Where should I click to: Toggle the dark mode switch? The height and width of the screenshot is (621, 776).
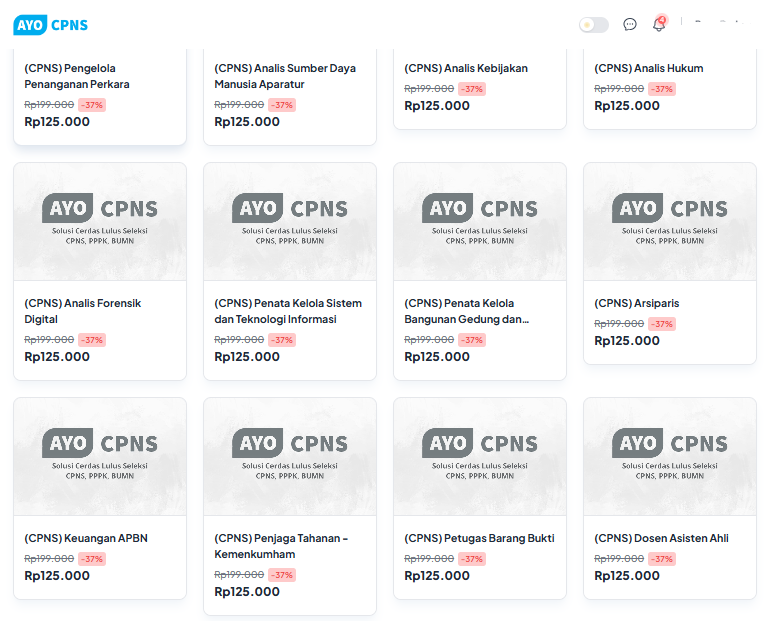coord(594,25)
